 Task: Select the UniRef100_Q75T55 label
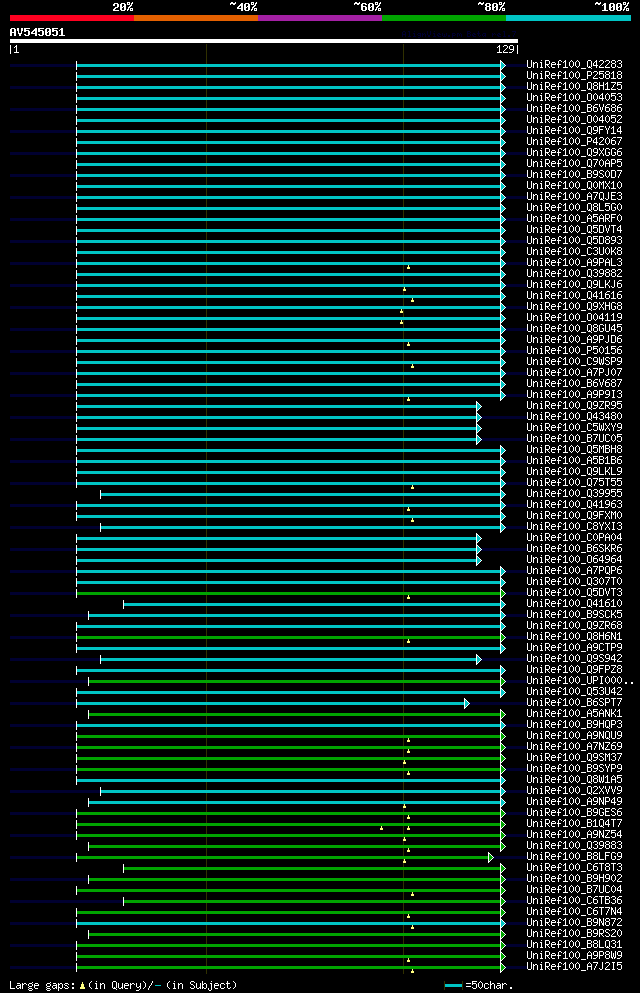[x=574, y=483]
